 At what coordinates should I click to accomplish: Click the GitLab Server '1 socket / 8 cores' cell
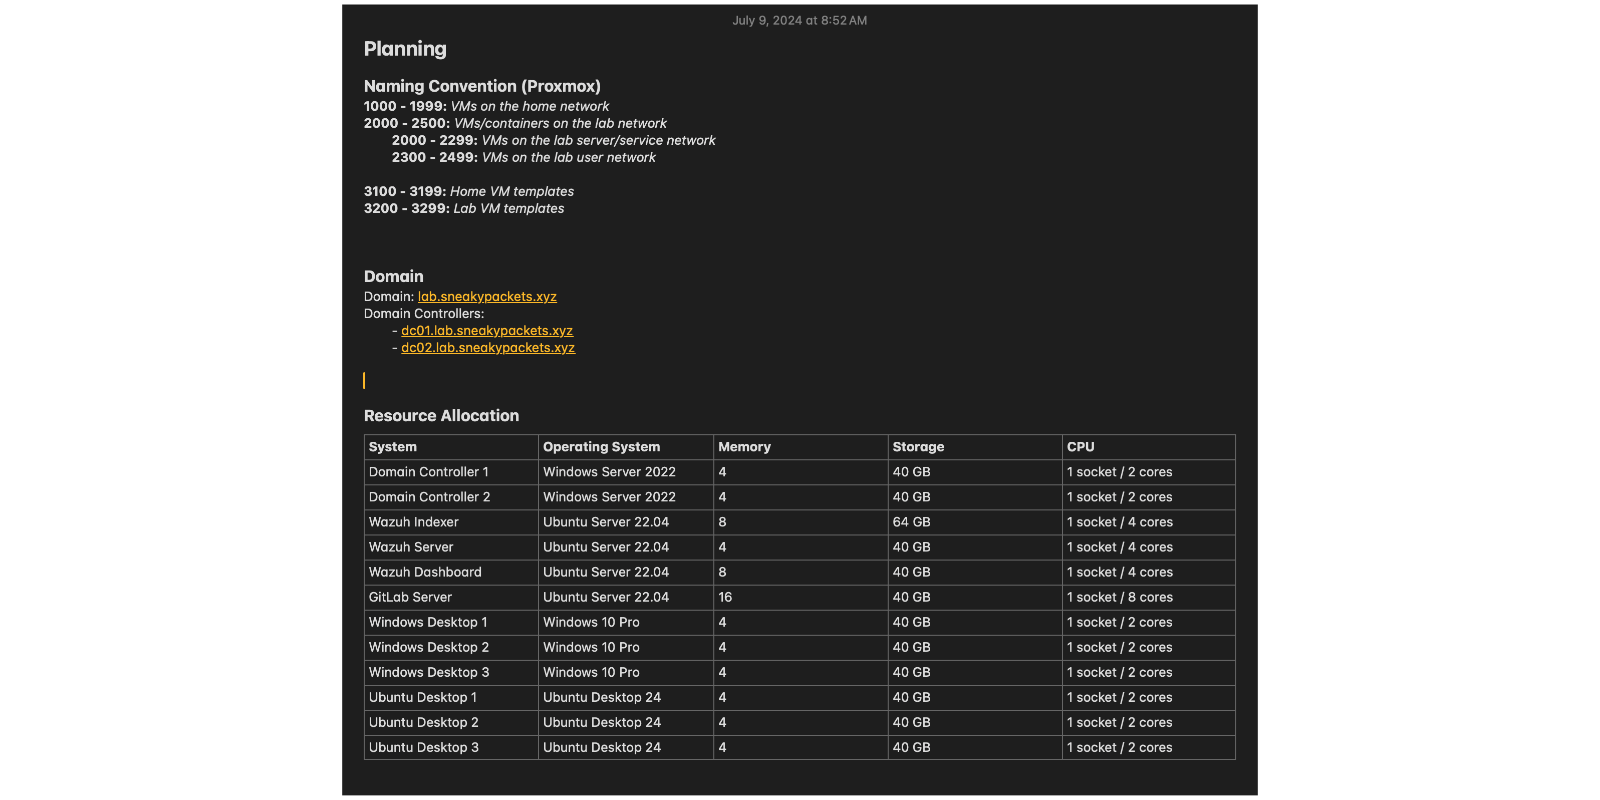[1149, 597]
